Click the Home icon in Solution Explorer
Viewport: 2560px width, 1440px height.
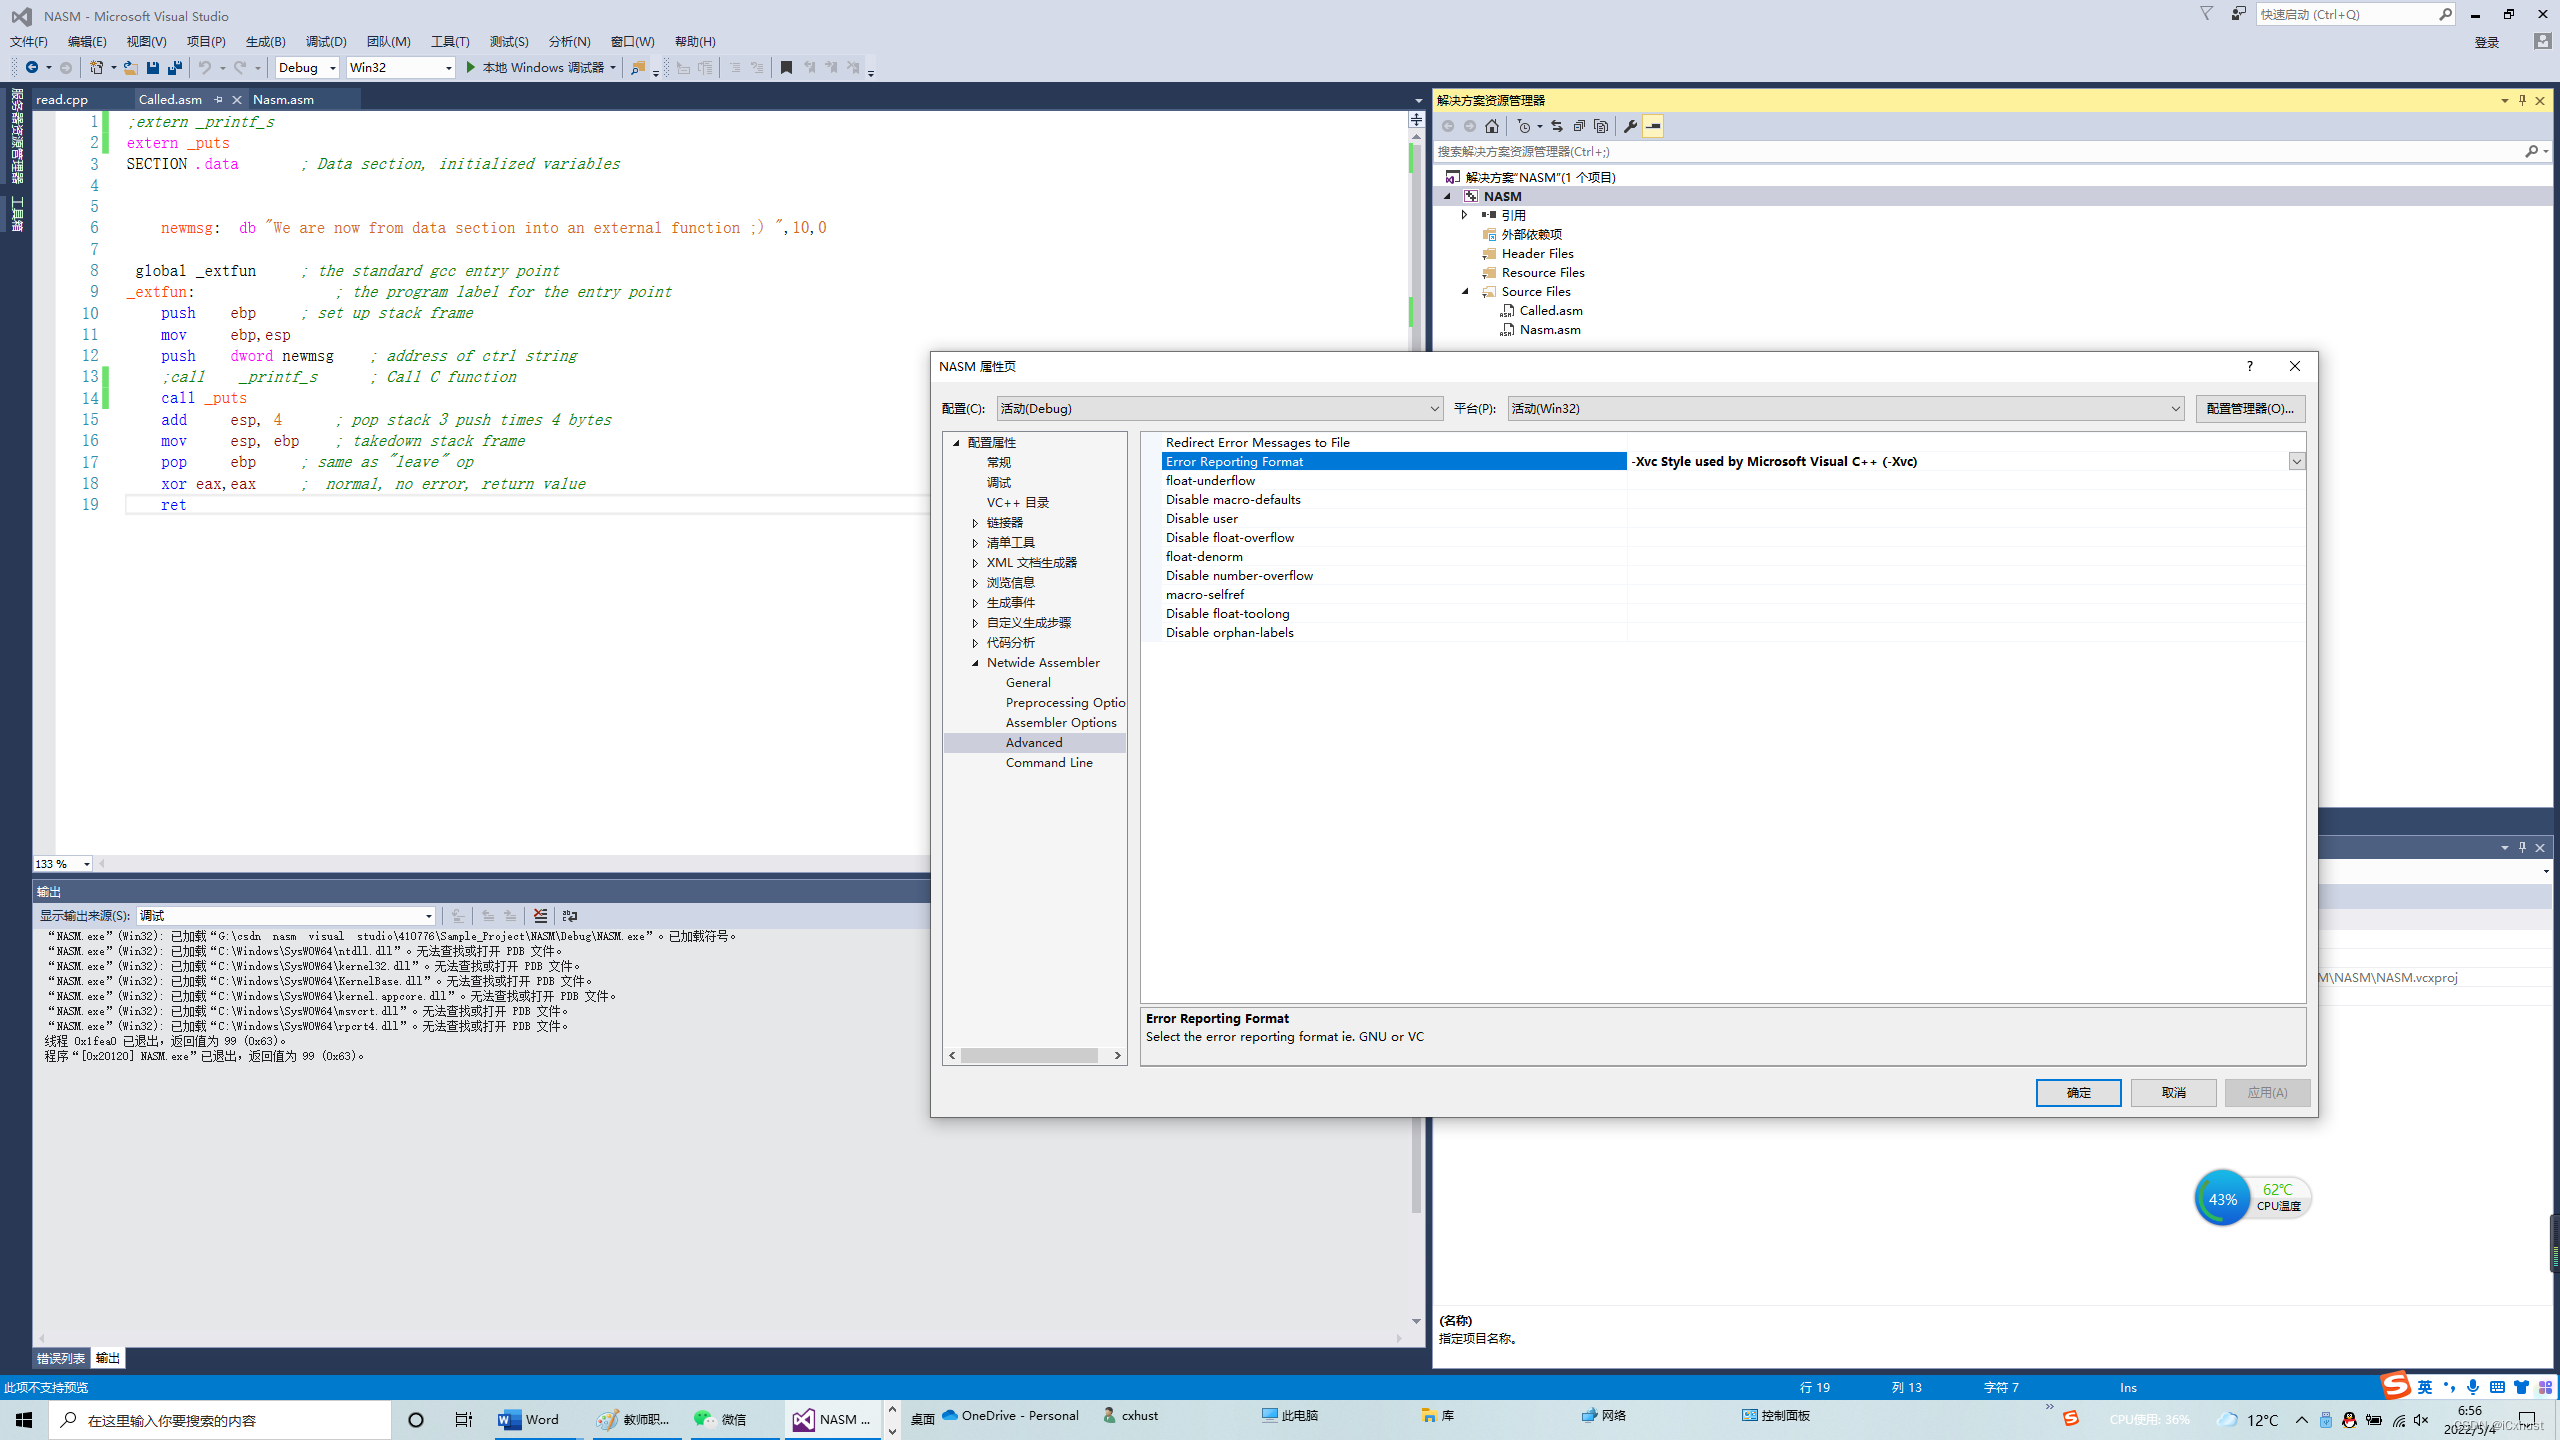tap(1492, 126)
